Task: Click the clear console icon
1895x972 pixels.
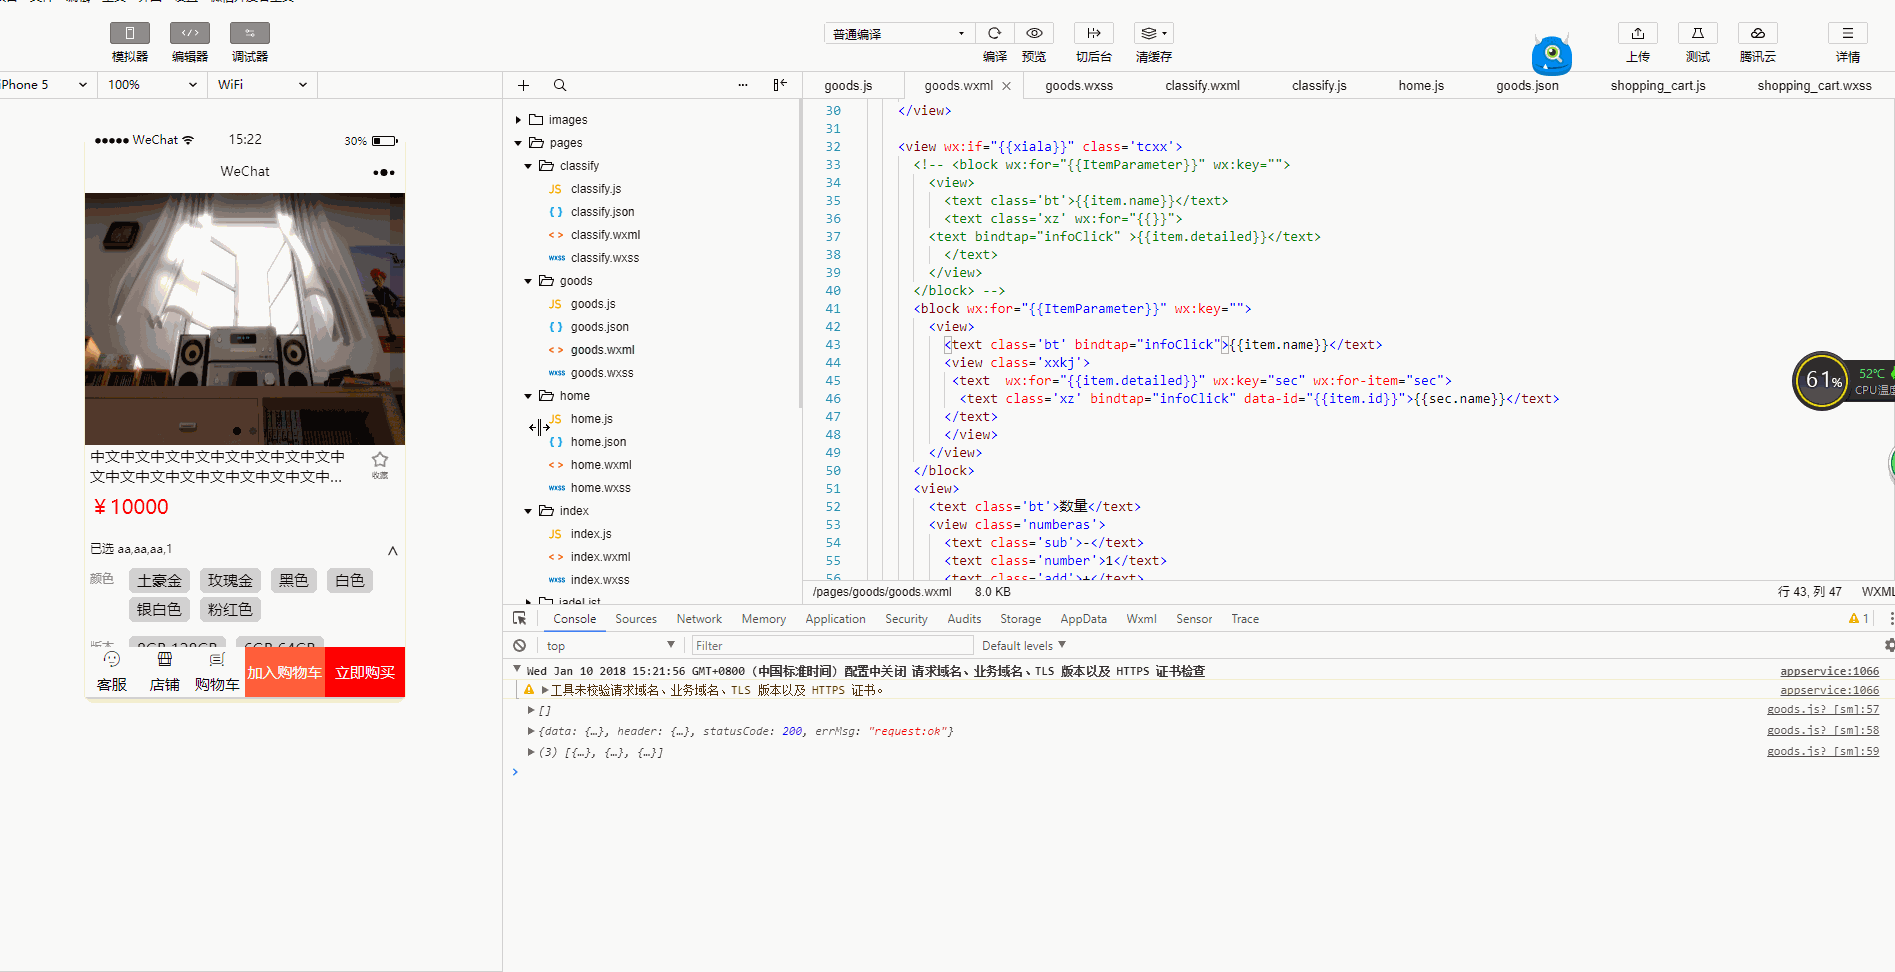Action: point(519,646)
